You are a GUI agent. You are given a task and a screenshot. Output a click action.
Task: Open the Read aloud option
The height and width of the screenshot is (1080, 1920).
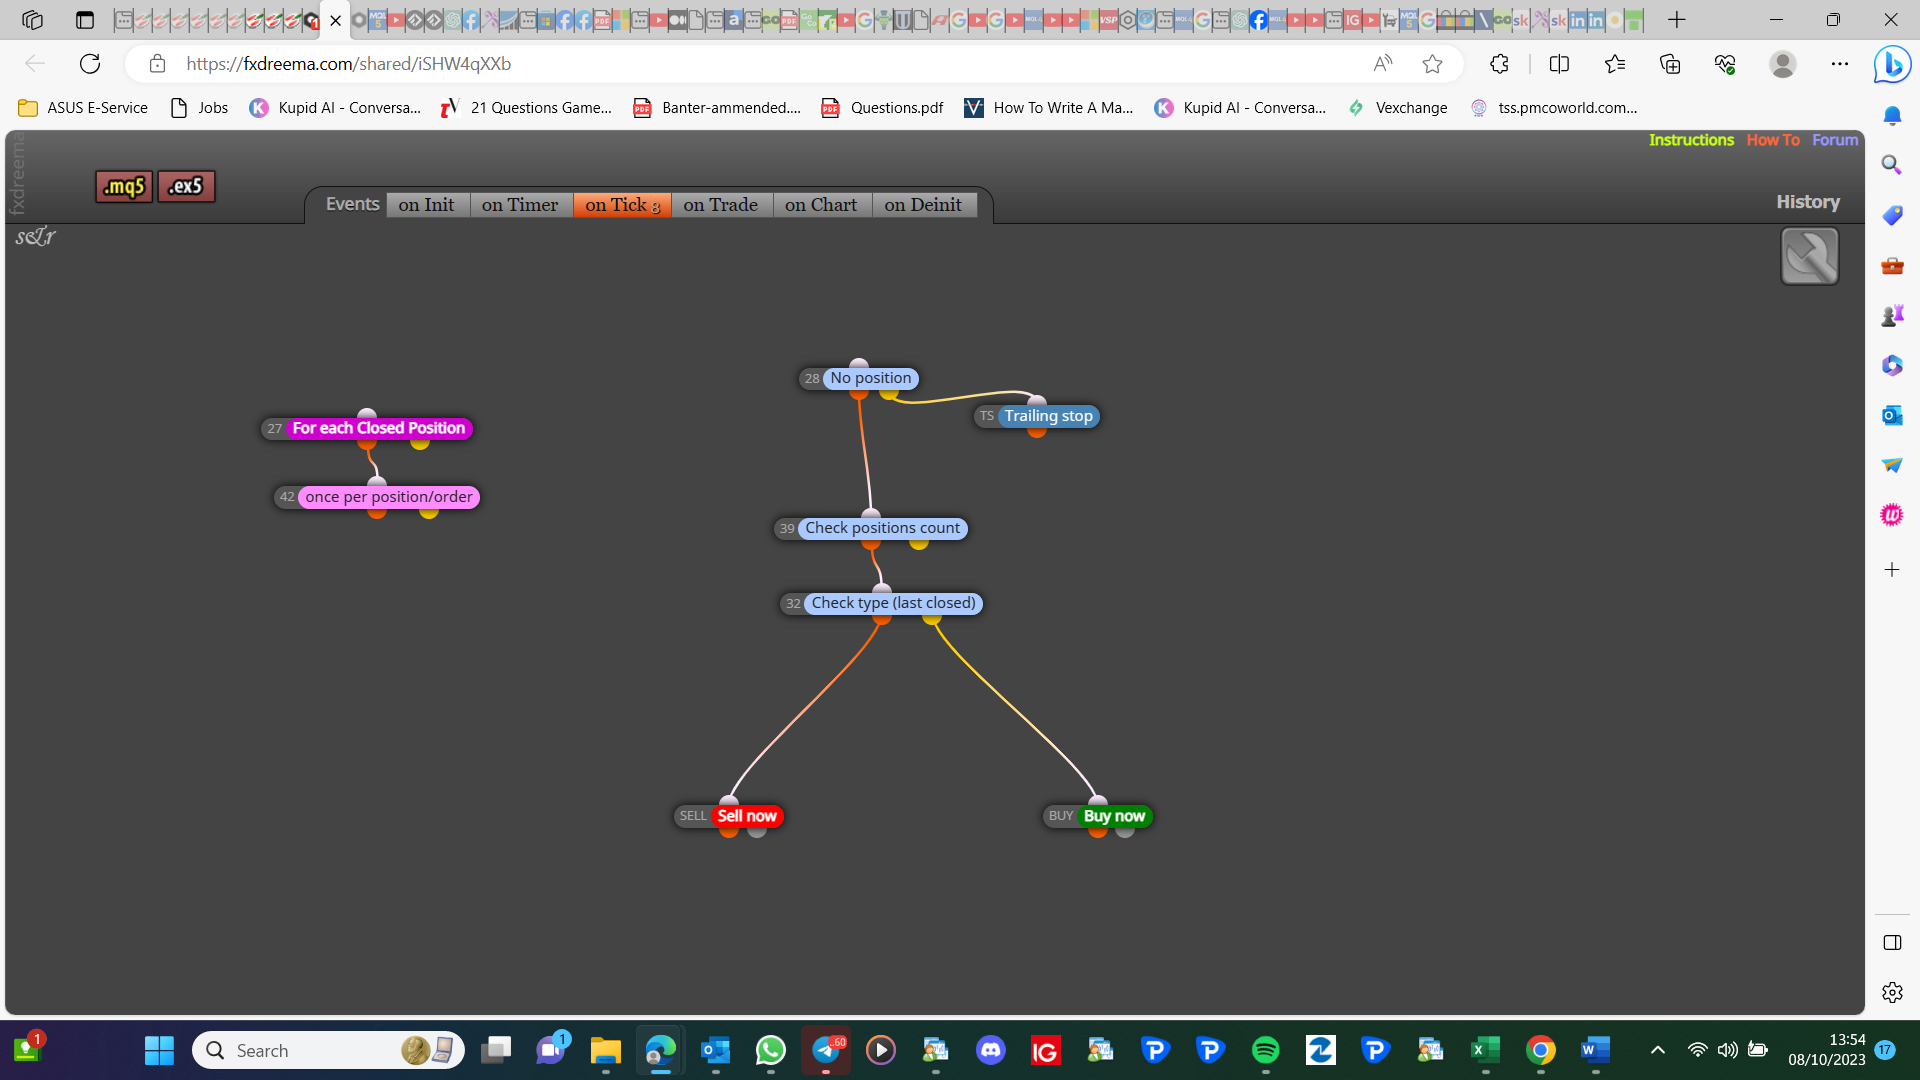[1383, 64]
